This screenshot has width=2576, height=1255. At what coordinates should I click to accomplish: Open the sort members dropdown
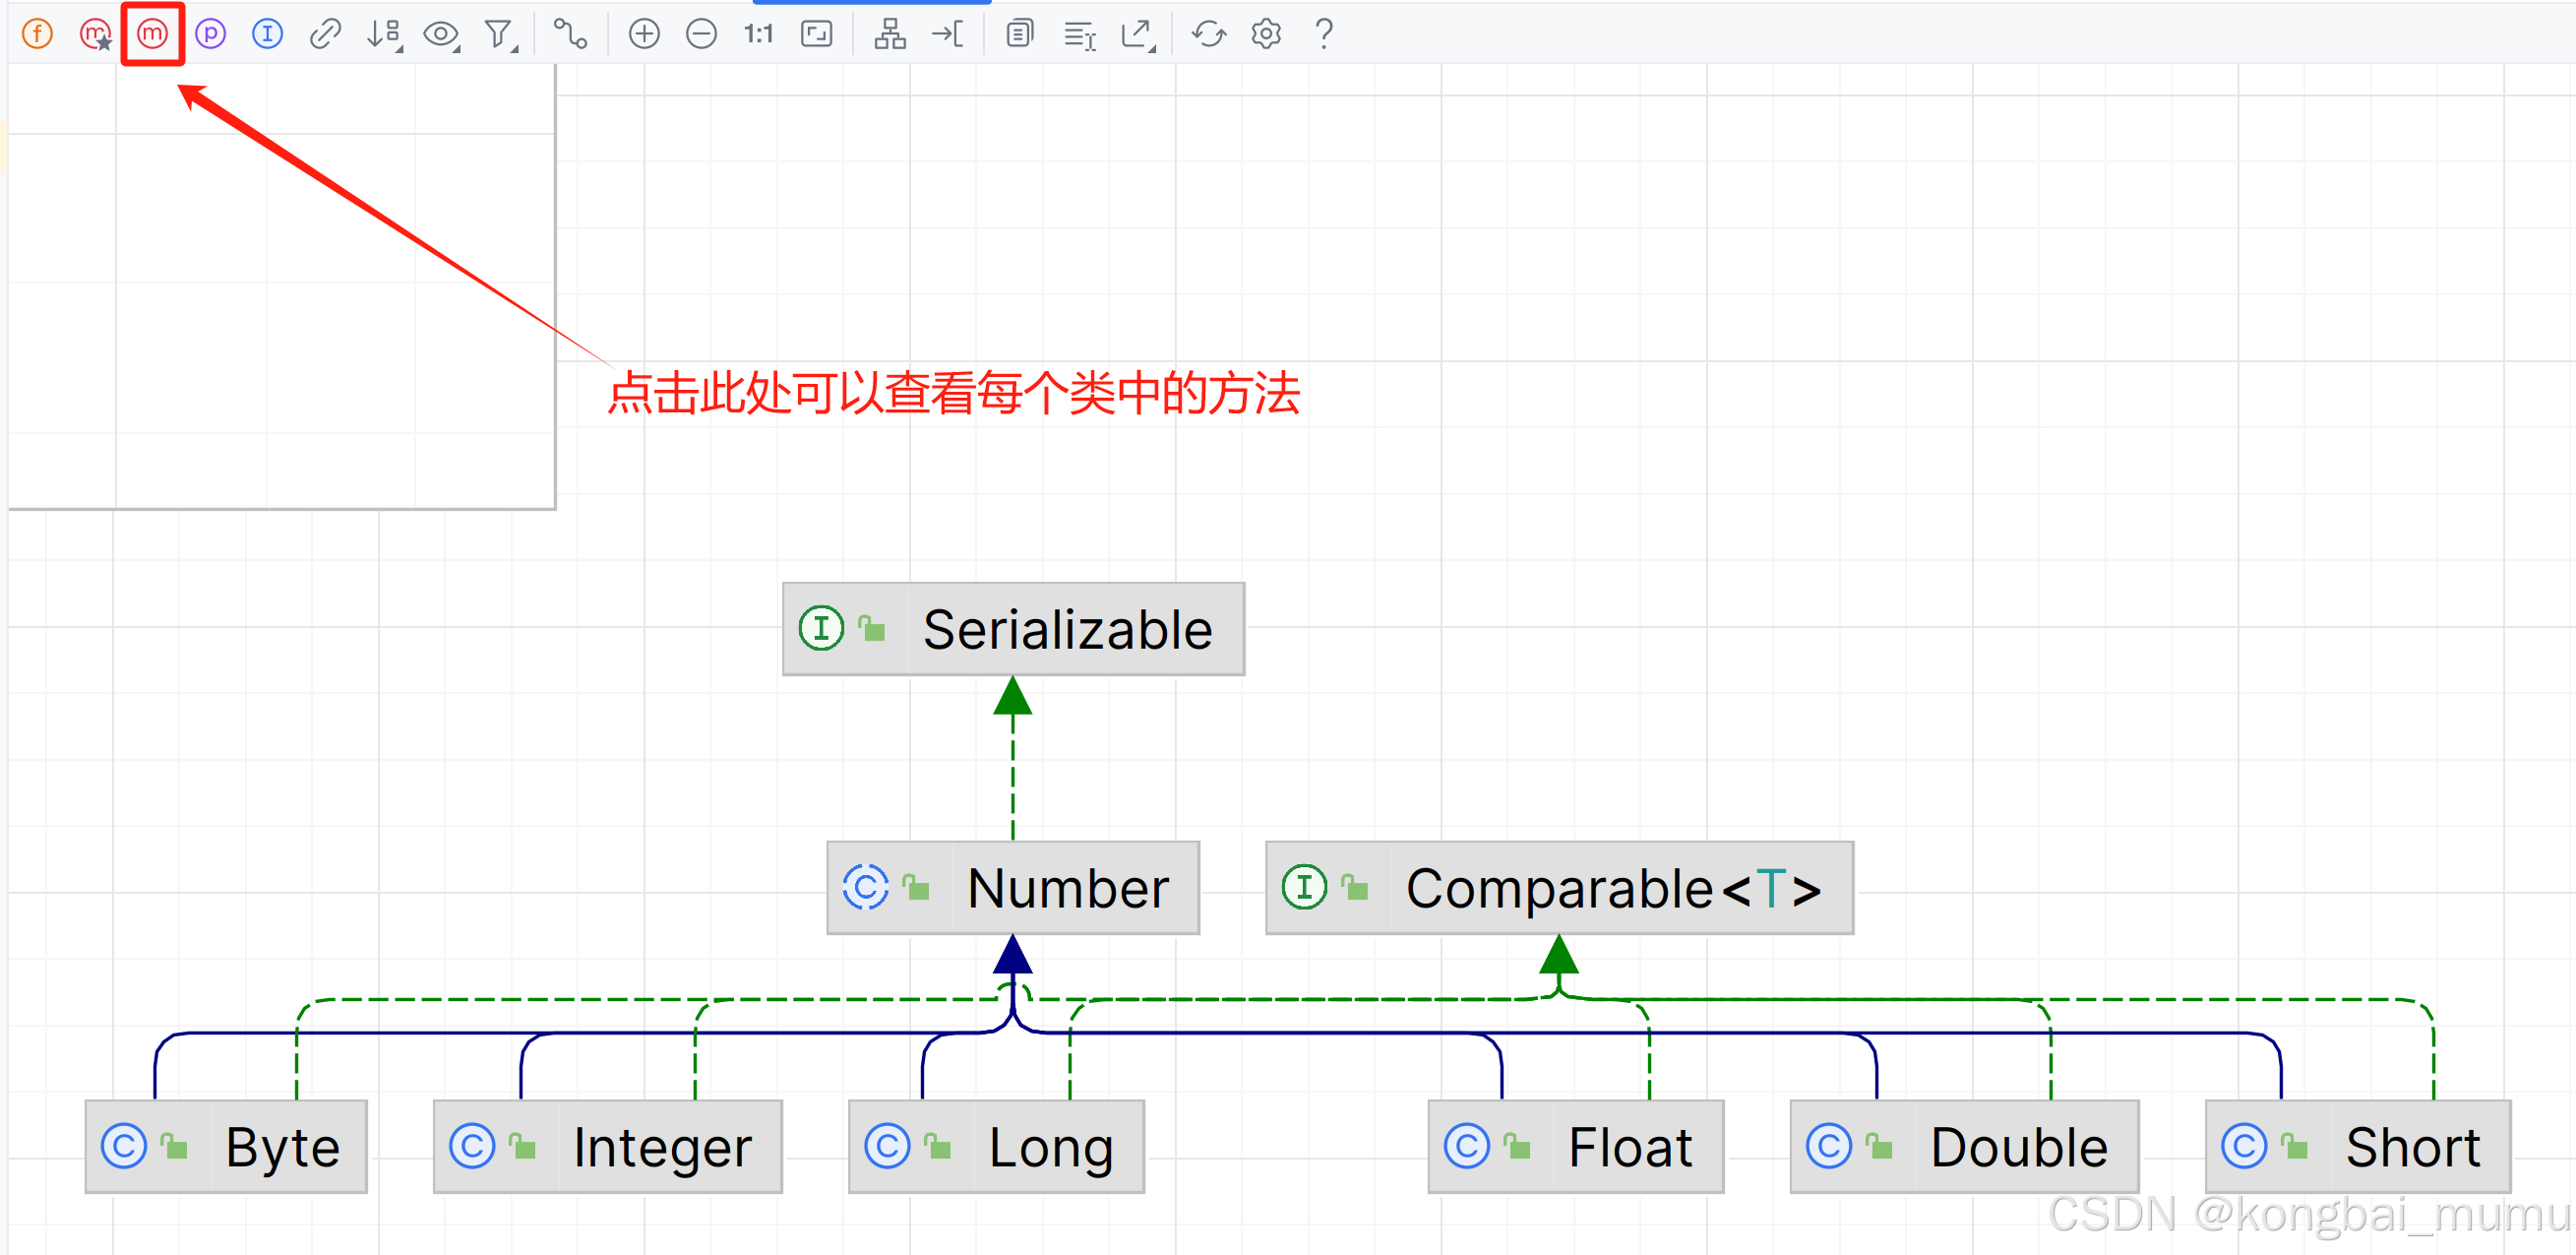384,33
